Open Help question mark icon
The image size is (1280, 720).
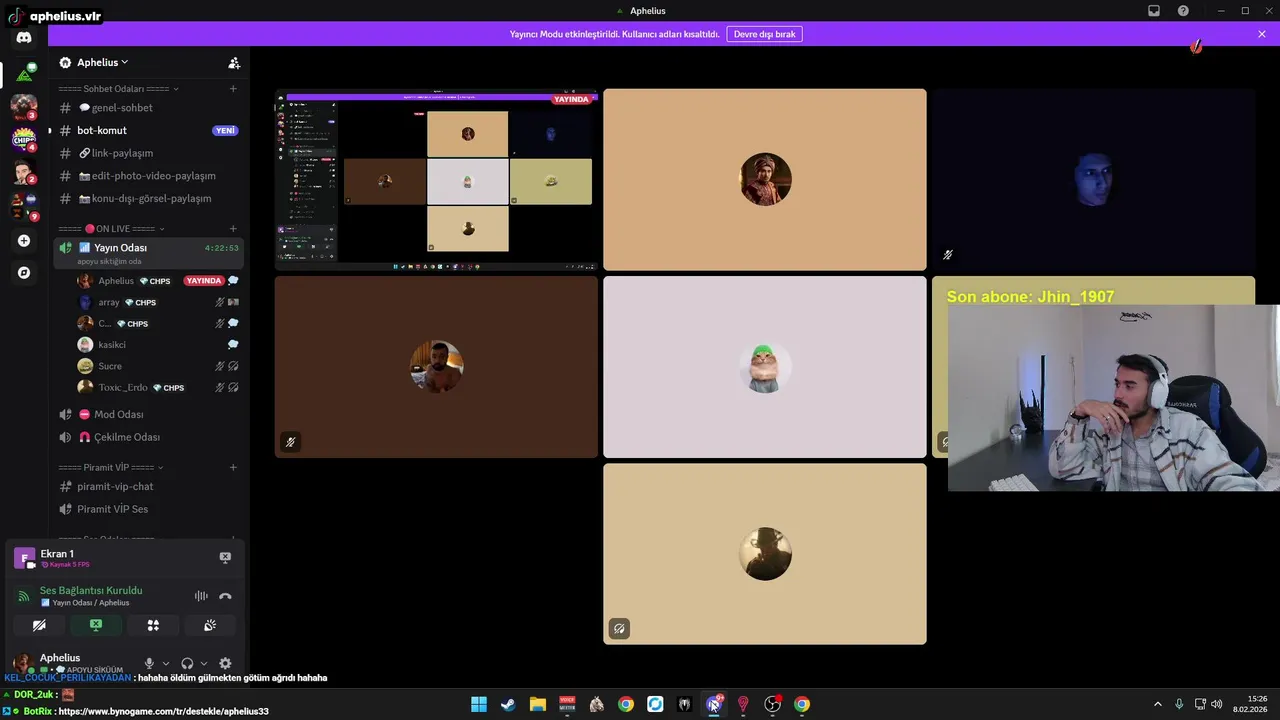[x=1183, y=11]
